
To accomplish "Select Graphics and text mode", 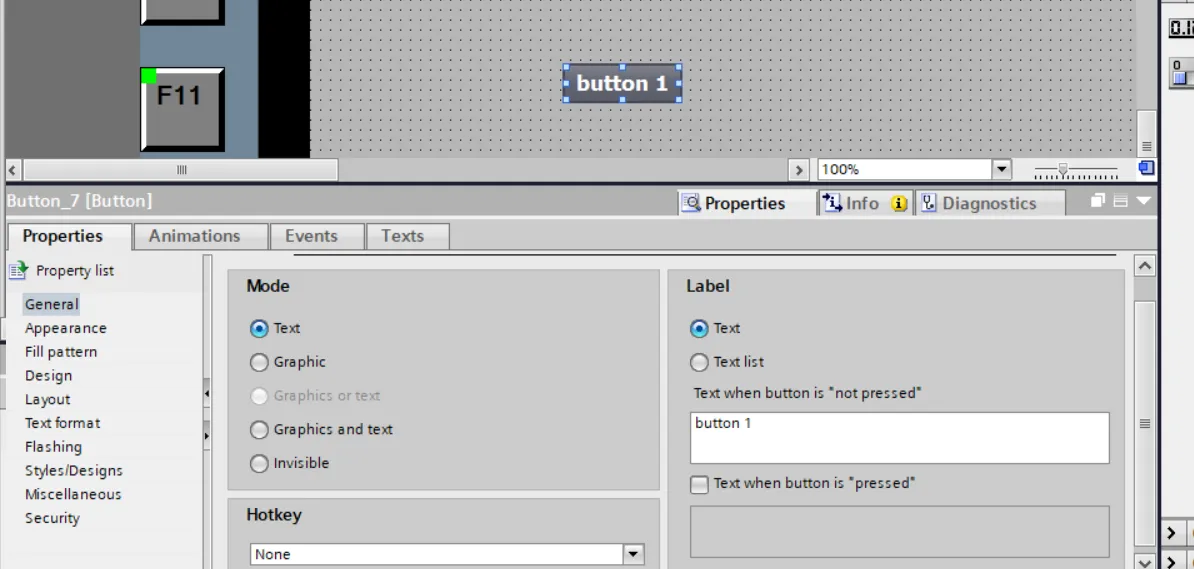I will (x=259, y=430).
